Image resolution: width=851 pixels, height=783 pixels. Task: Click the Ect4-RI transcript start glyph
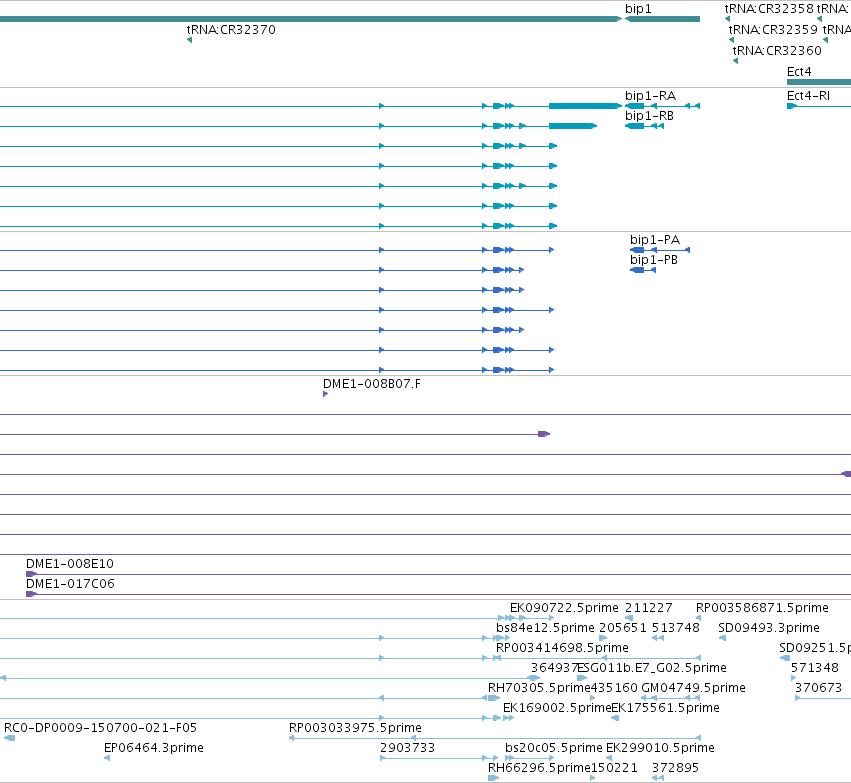point(791,106)
